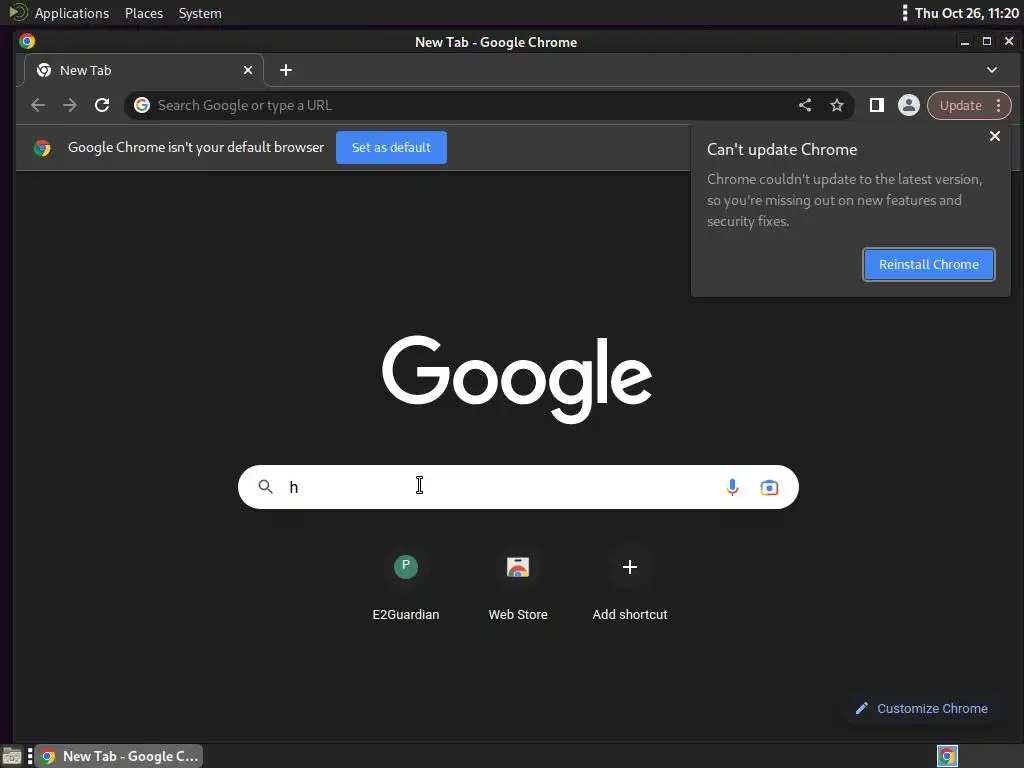Click the Chrome logo in the window title bar
This screenshot has height=768, width=1024.
(27, 42)
